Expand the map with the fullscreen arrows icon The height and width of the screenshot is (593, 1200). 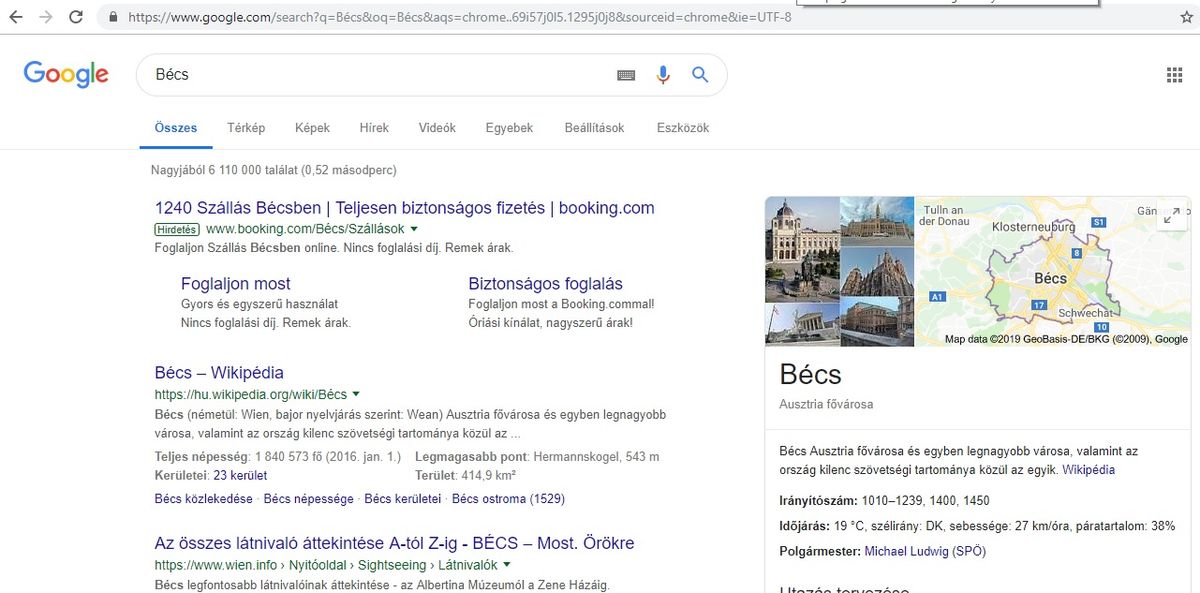point(1172,215)
